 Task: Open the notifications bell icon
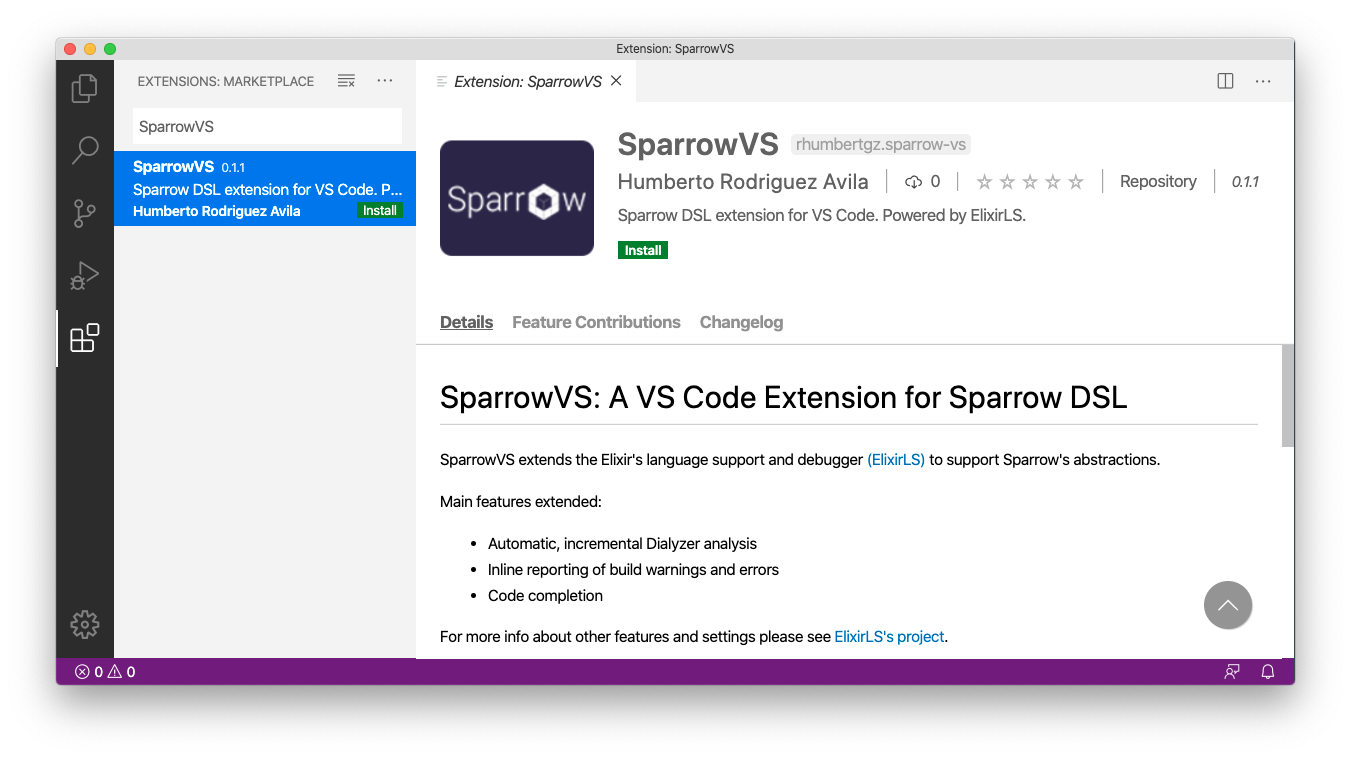click(1267, 672)
